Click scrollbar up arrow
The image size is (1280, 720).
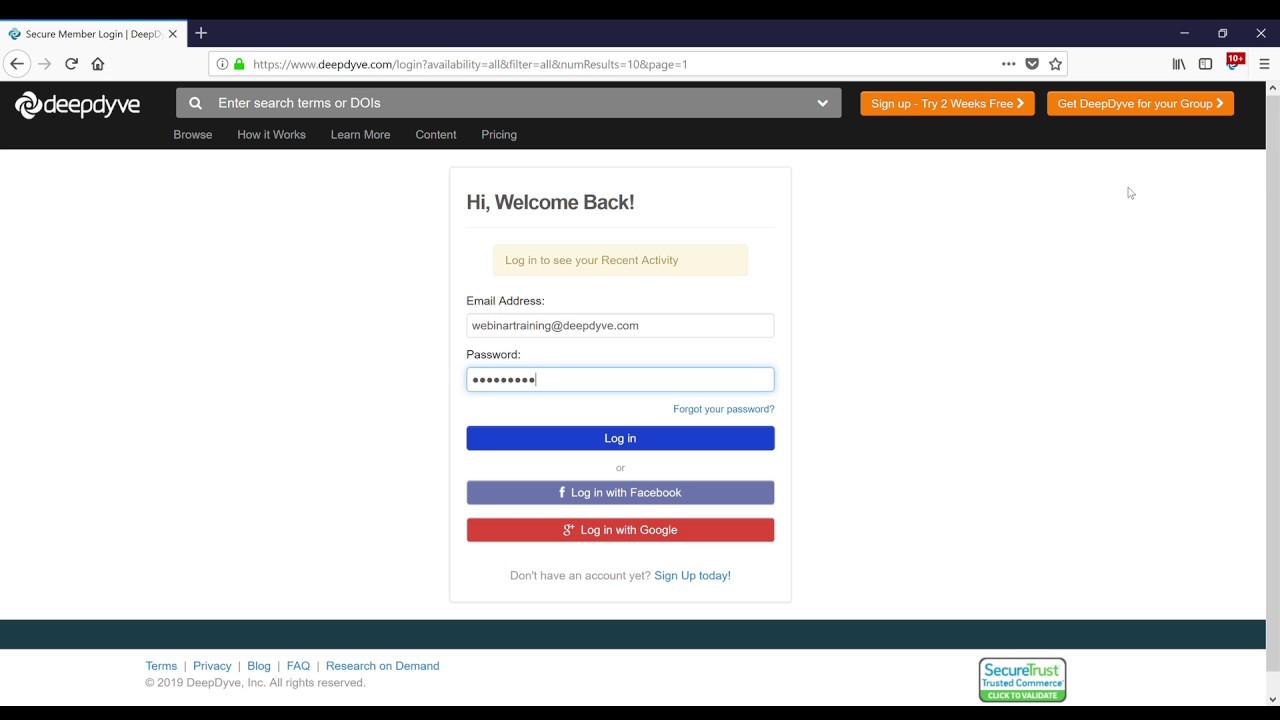click(1272, 88)
